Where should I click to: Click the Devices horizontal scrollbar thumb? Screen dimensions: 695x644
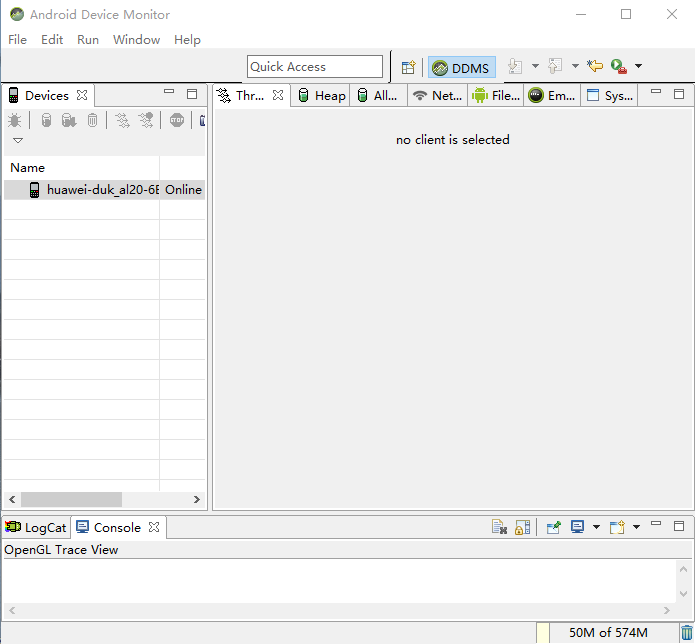(x=71, y=500)
